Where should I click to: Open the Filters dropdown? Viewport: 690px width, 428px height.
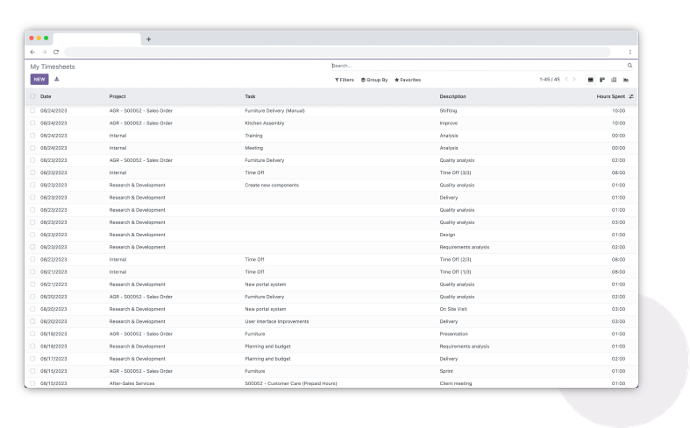tap(344, 79)
